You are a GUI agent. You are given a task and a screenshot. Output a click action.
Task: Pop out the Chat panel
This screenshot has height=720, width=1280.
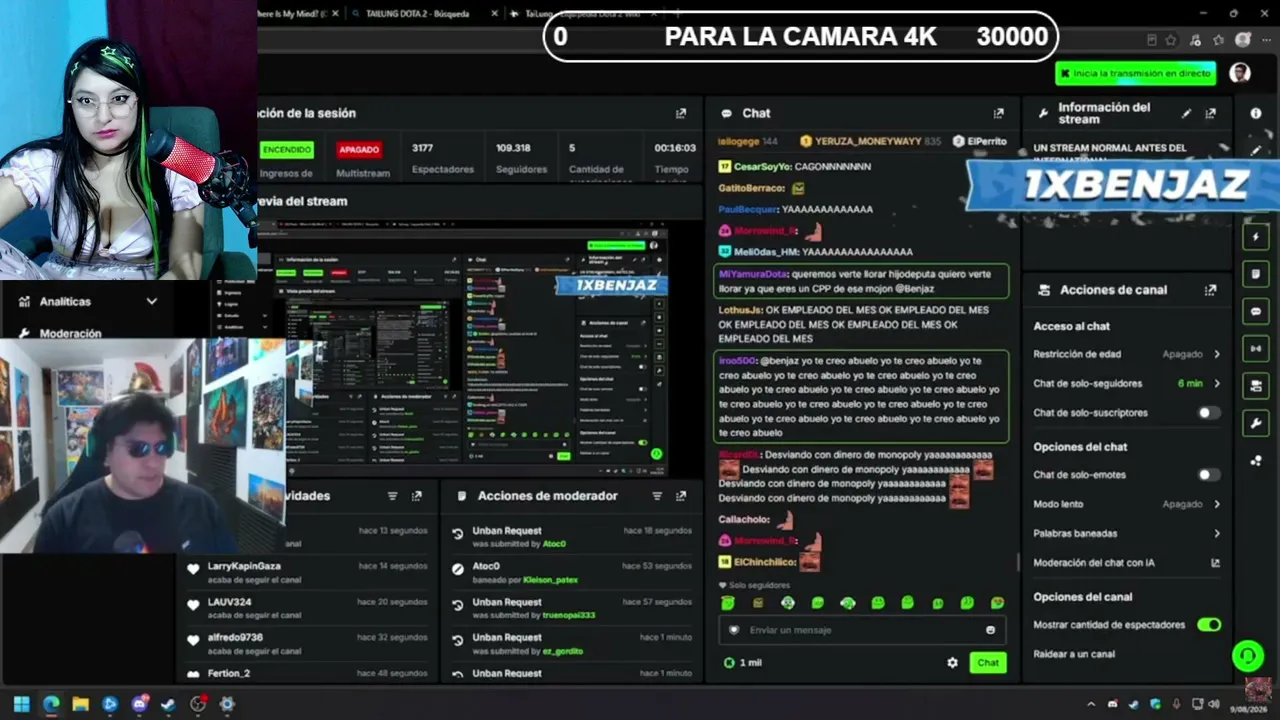click(x=998, y=113)
